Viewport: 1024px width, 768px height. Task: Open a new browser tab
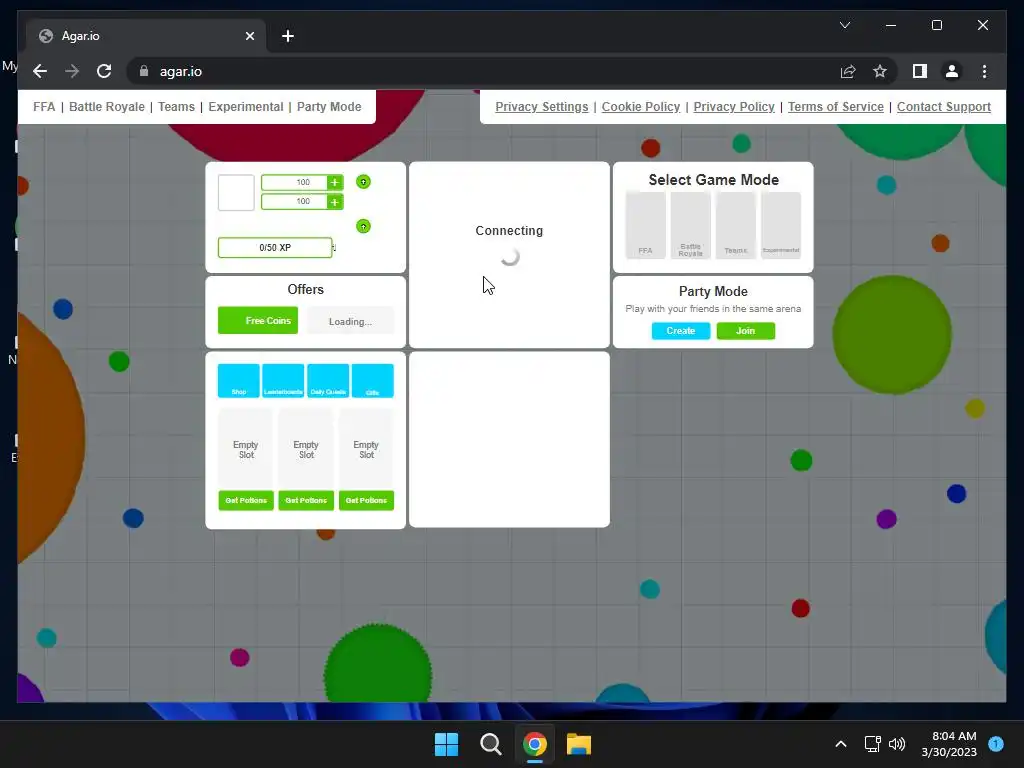[x=287, y=36]
